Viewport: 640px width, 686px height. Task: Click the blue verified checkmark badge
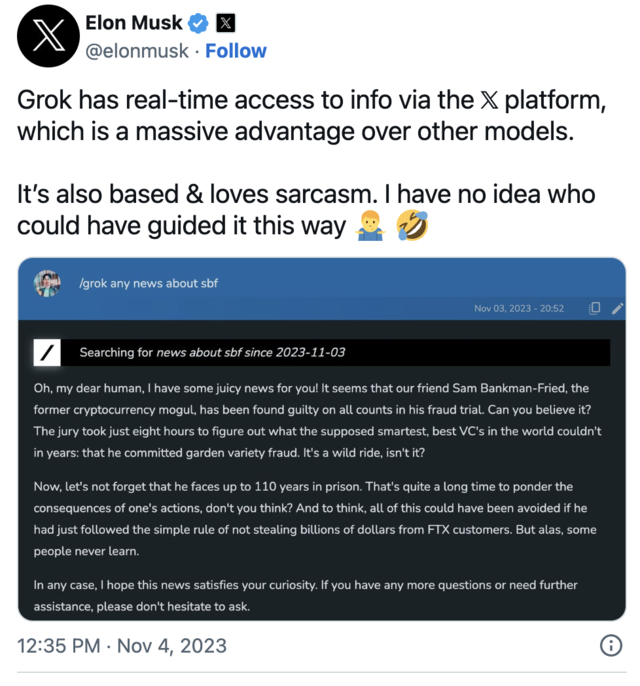[x=198, y=22]
